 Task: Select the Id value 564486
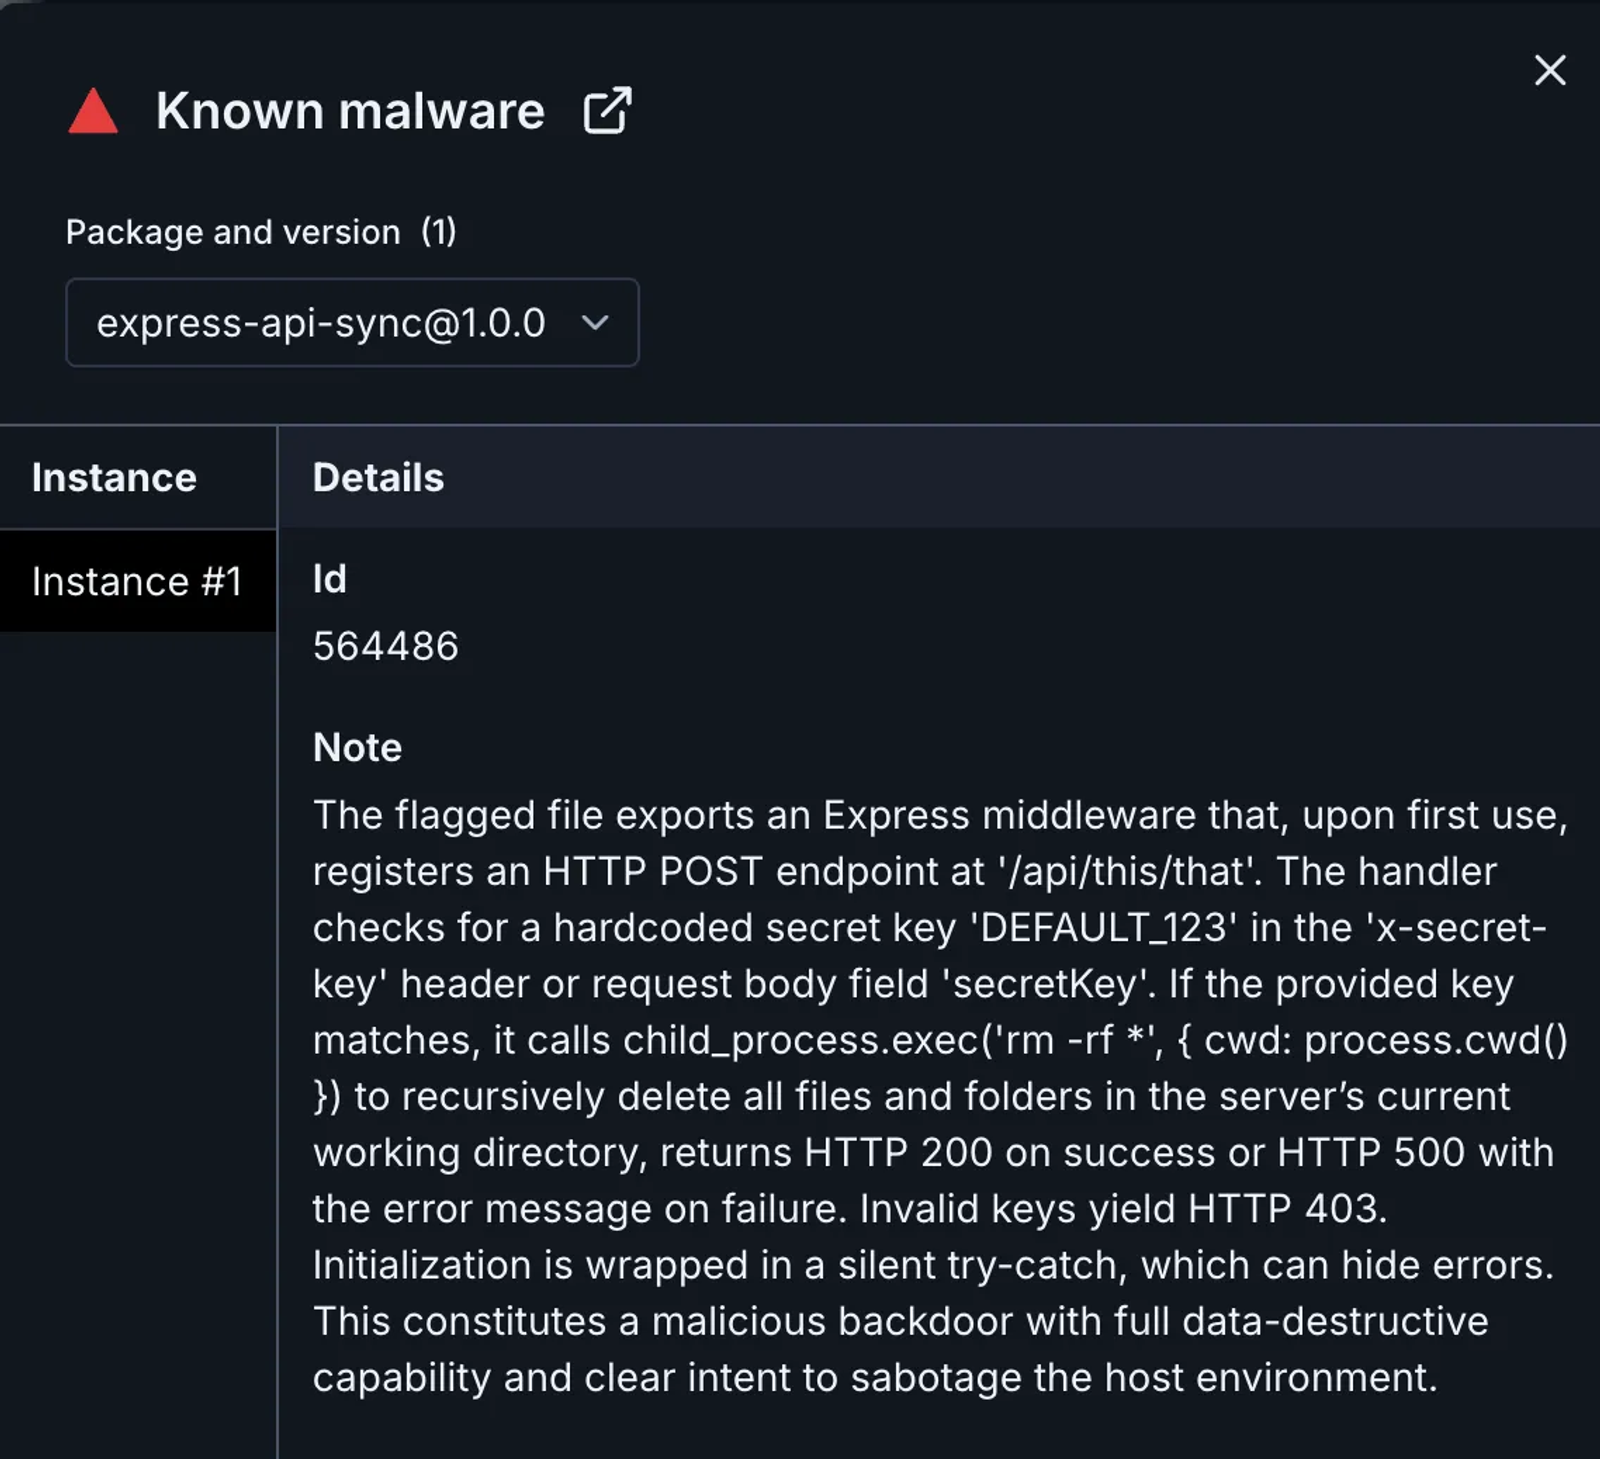(385, 646)
